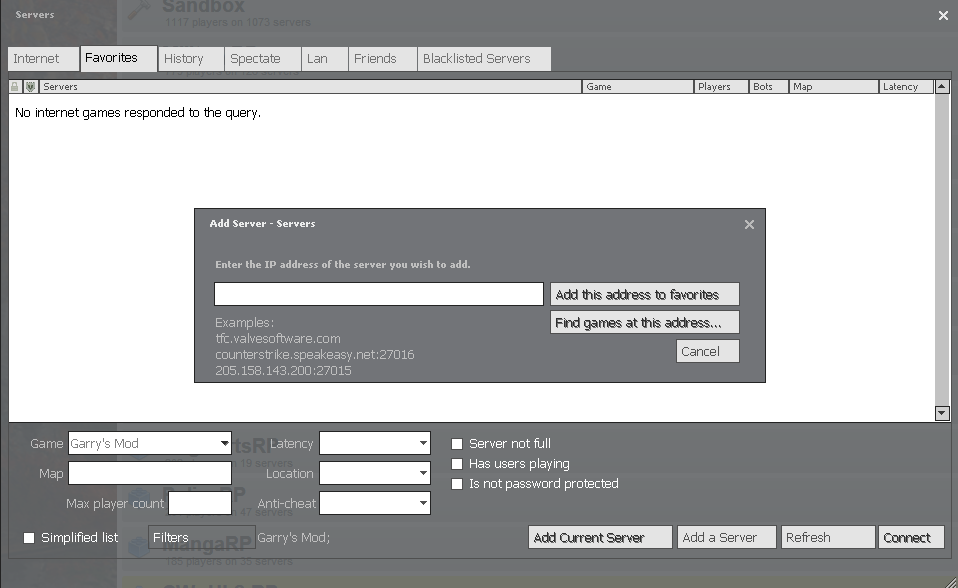Click the Add Current Server button
This screenshot has width=958, height=588.
click(x=600, y=537)
